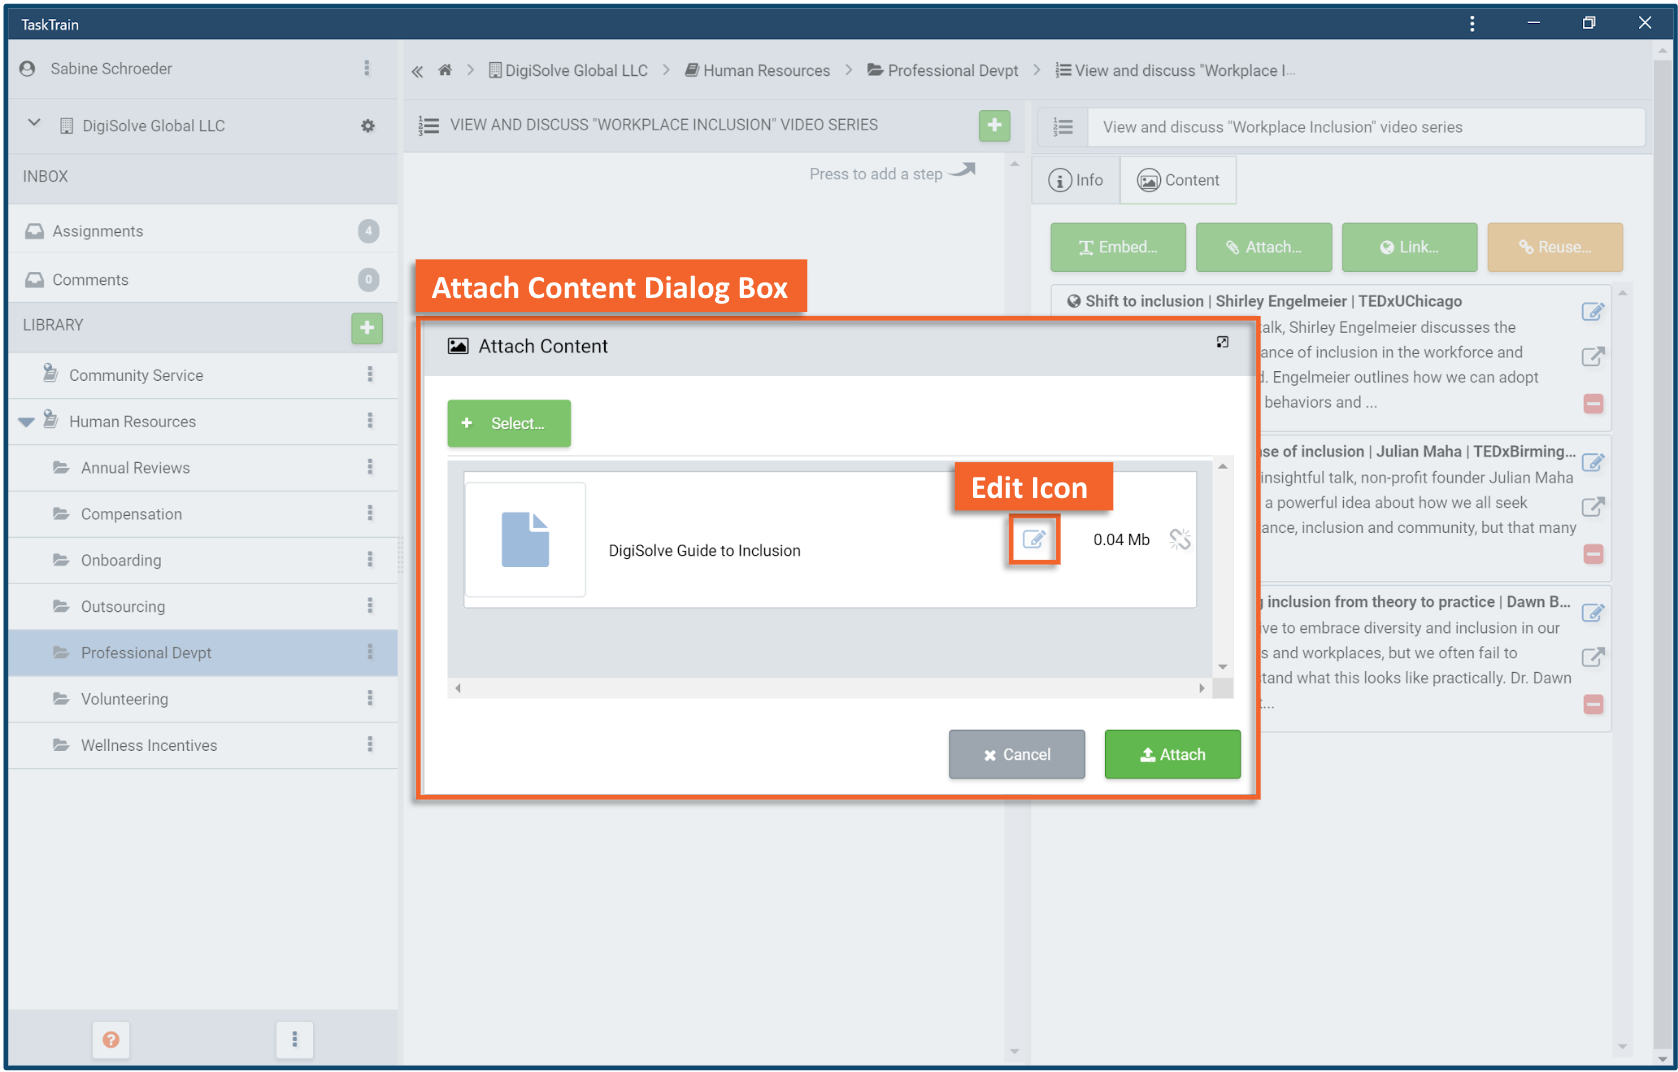Open Volunteering options menu
1678x1072 pixels.
[370, 698]
